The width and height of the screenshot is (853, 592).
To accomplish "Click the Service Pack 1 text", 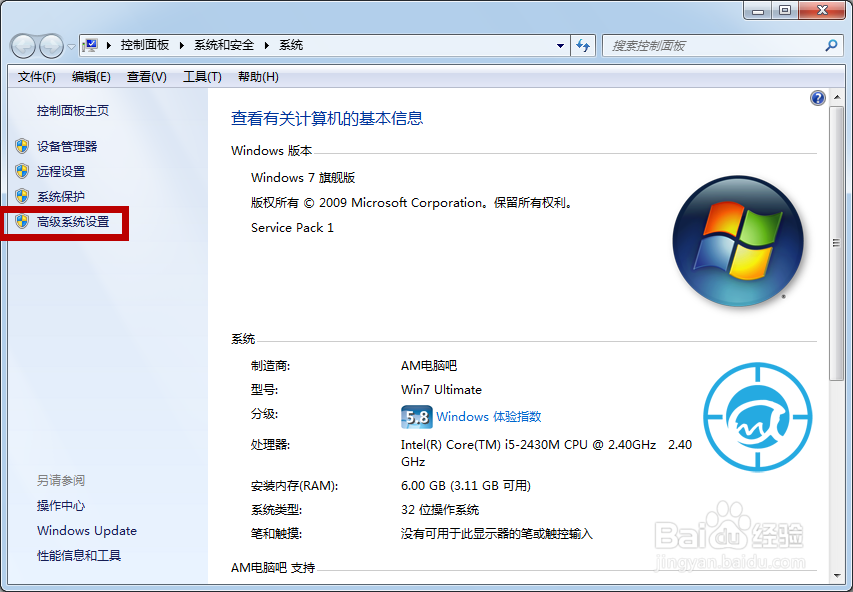I will [x=292, y=228].
